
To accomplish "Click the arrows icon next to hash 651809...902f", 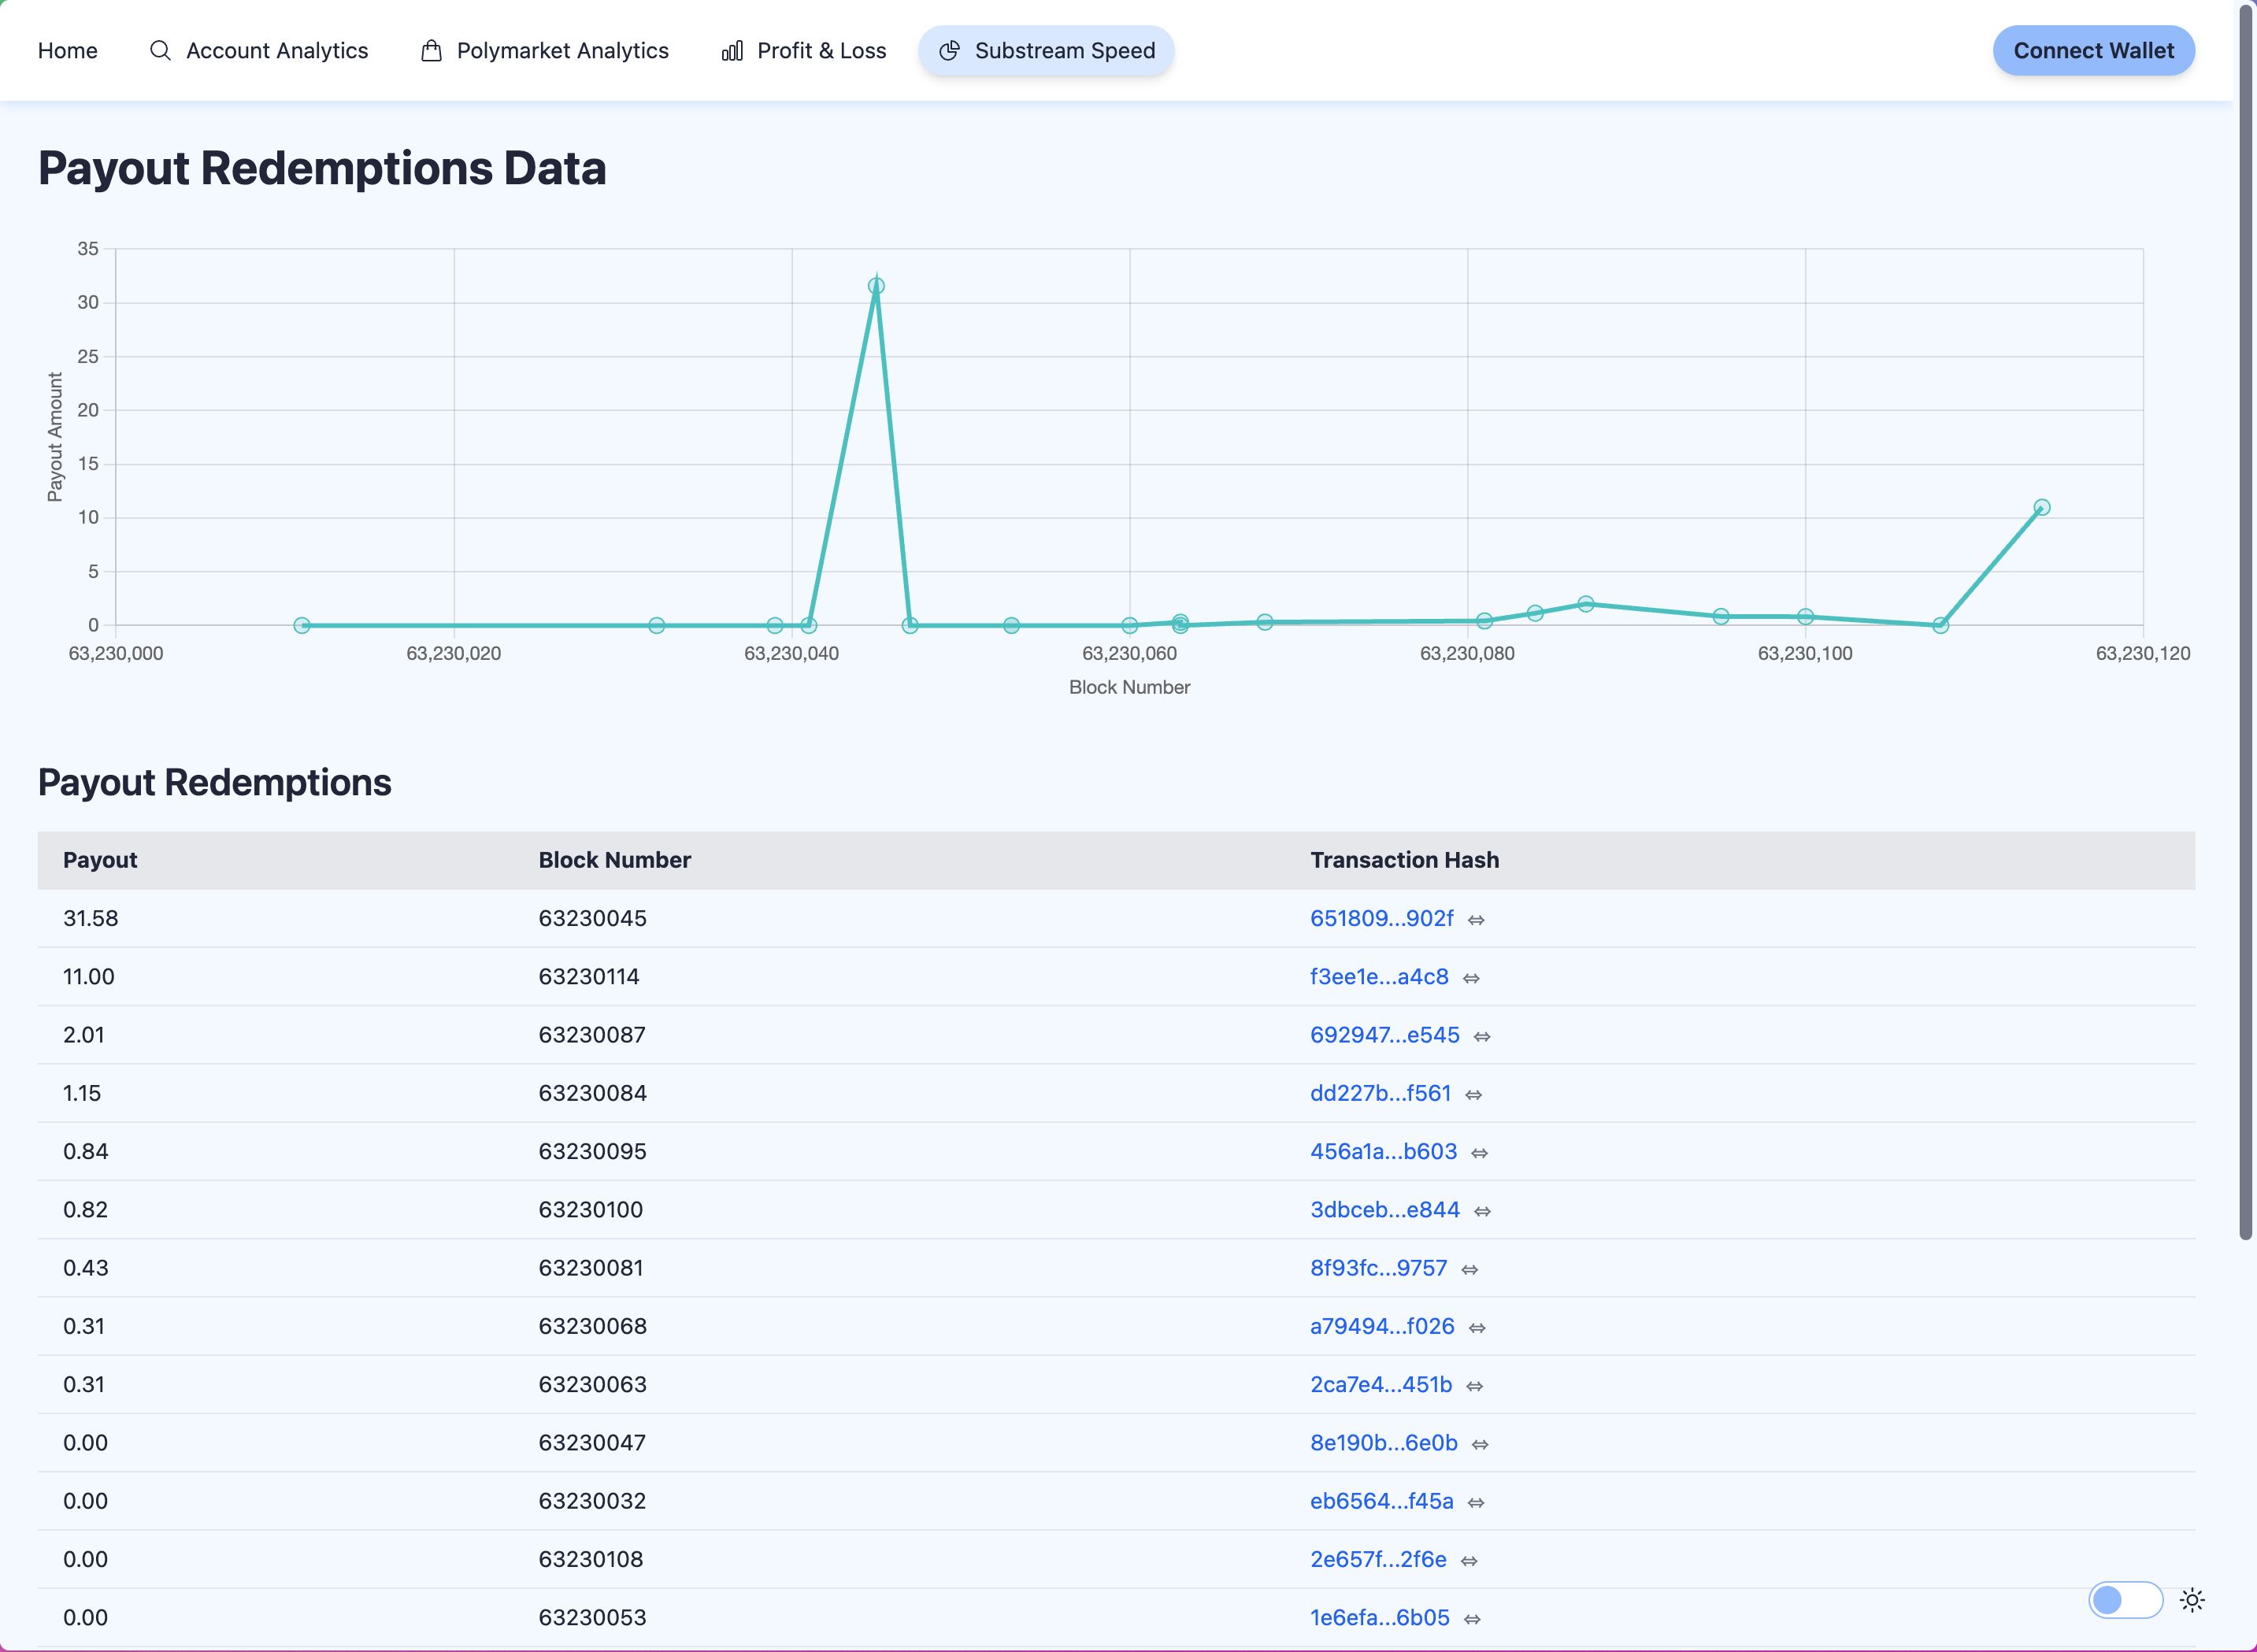I will tap(1476, 920).
